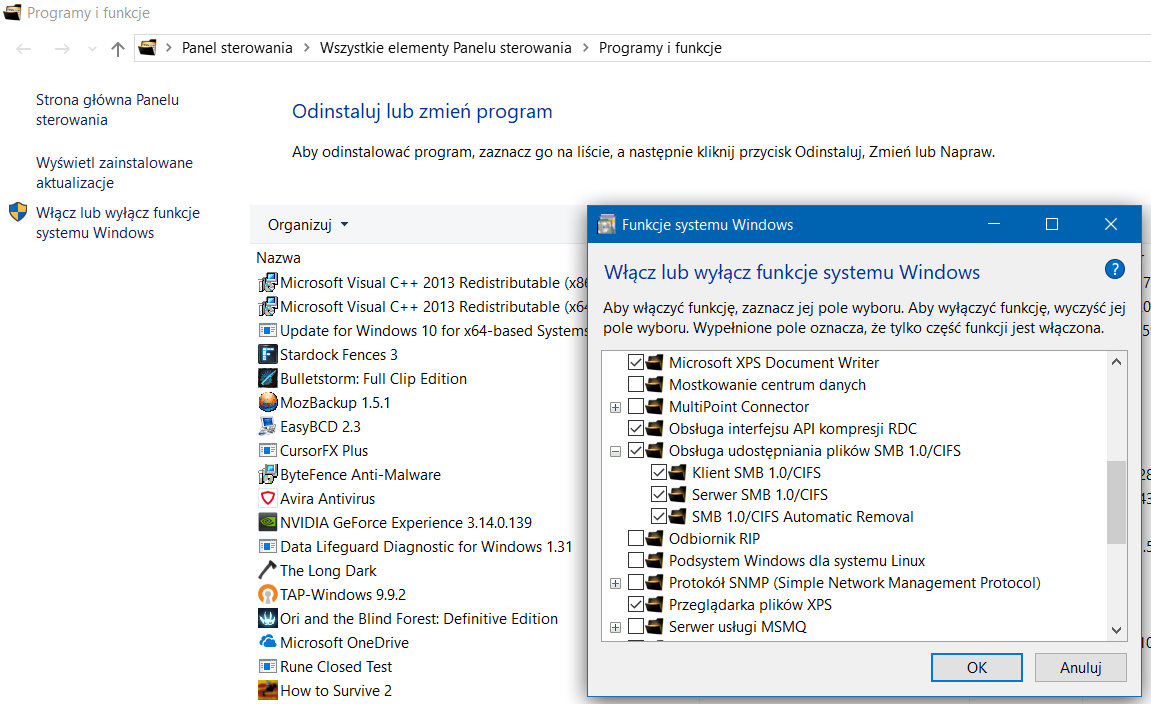The image size is (1151, 704).
Task: Enable Podsystem Windows dla systemu Linux
Action: click(x=636, y=561)
